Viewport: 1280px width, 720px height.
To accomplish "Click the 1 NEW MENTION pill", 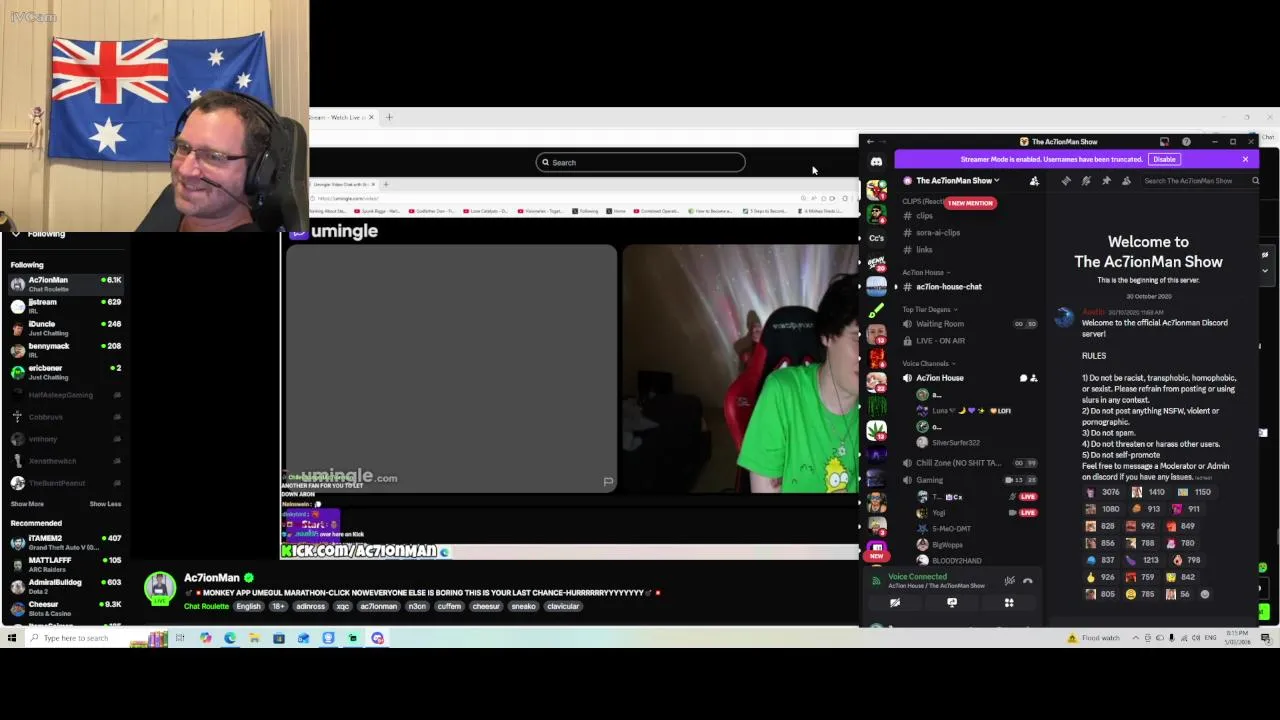I will pyautogui.click(x=970, y=203).
